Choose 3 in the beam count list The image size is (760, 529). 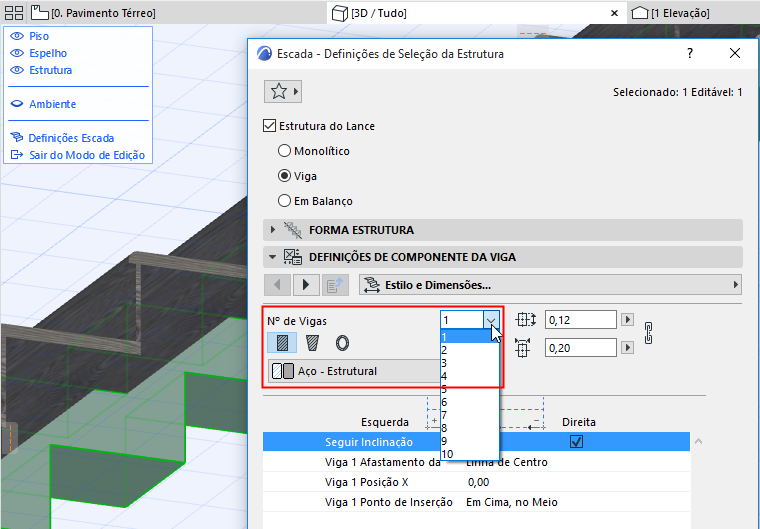[469, 363]
